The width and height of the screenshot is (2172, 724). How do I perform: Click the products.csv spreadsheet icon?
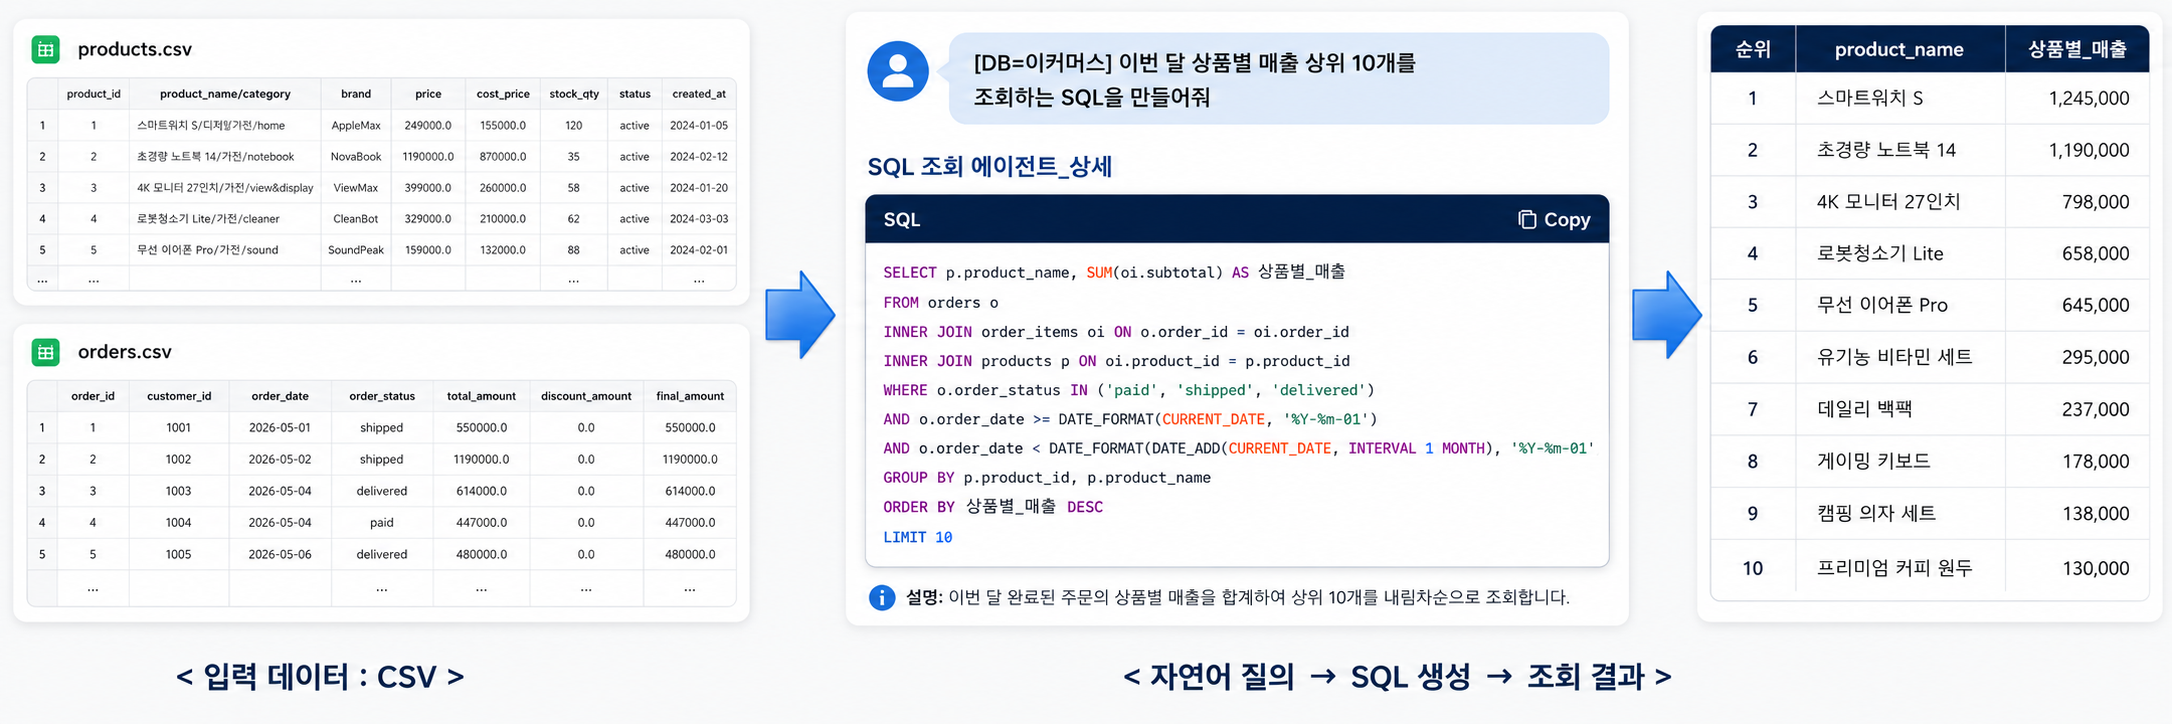(46, 49)
